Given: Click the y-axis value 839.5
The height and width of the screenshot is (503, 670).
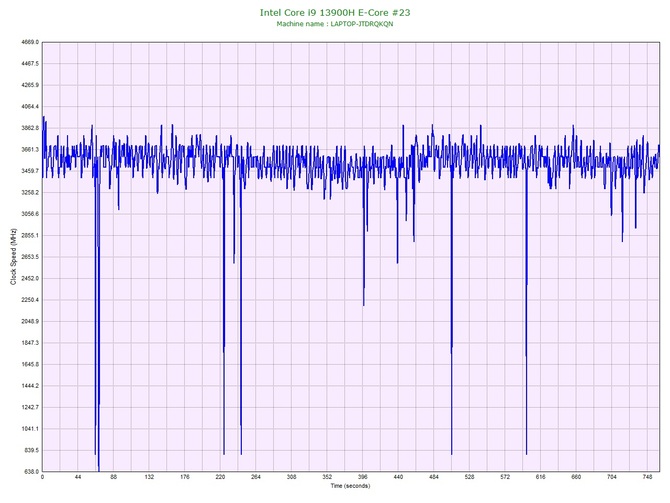Looking at the screenshot, I should pos(31,450).
